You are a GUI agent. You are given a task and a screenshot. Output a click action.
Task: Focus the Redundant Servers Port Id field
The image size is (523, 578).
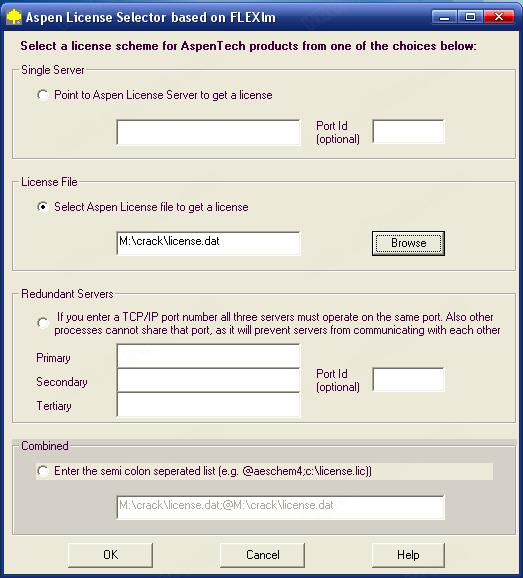coord(408,380)
